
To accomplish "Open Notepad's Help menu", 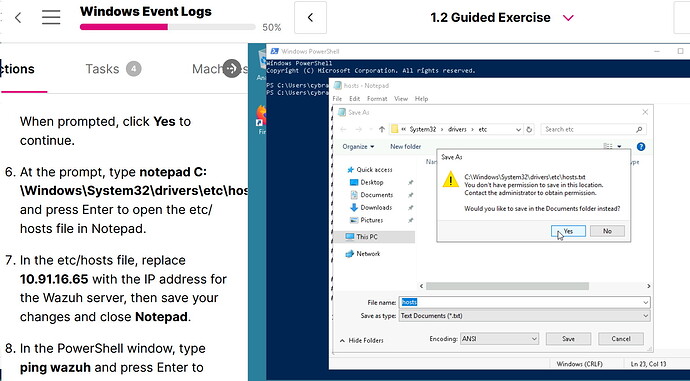I will click(x=421, y=99).
